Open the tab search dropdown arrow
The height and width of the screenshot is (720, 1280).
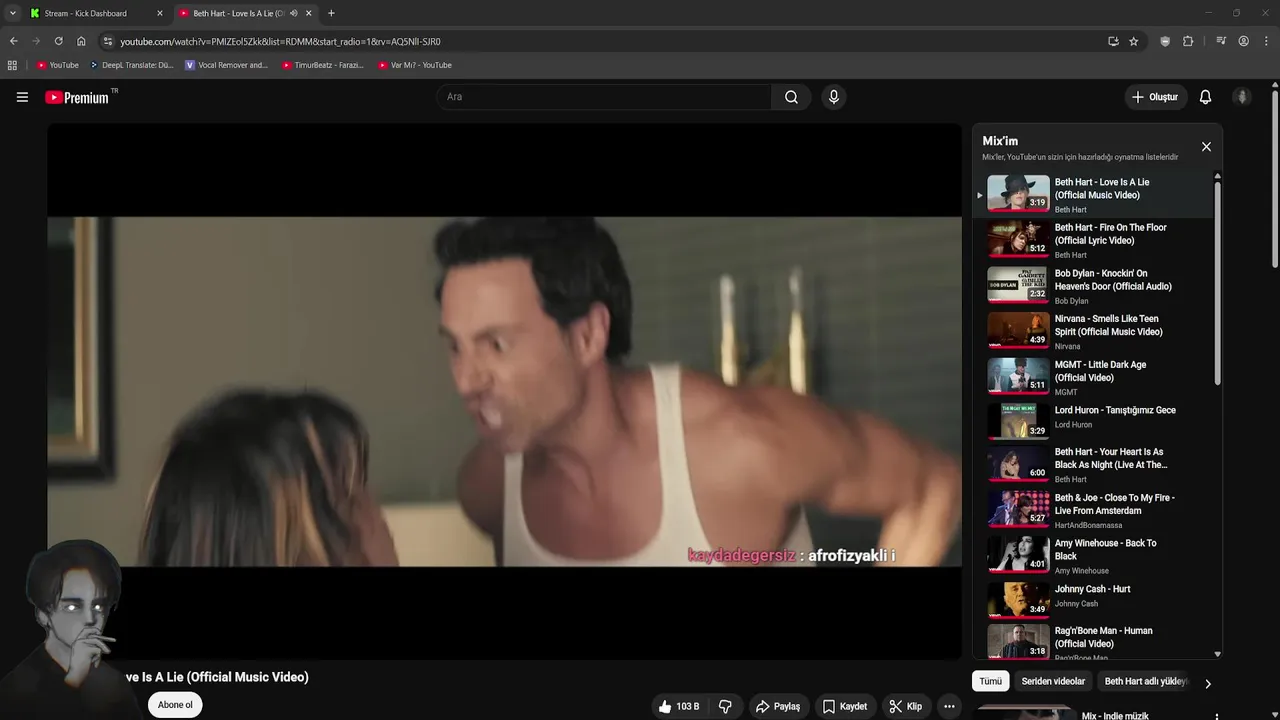pos(12,13)
